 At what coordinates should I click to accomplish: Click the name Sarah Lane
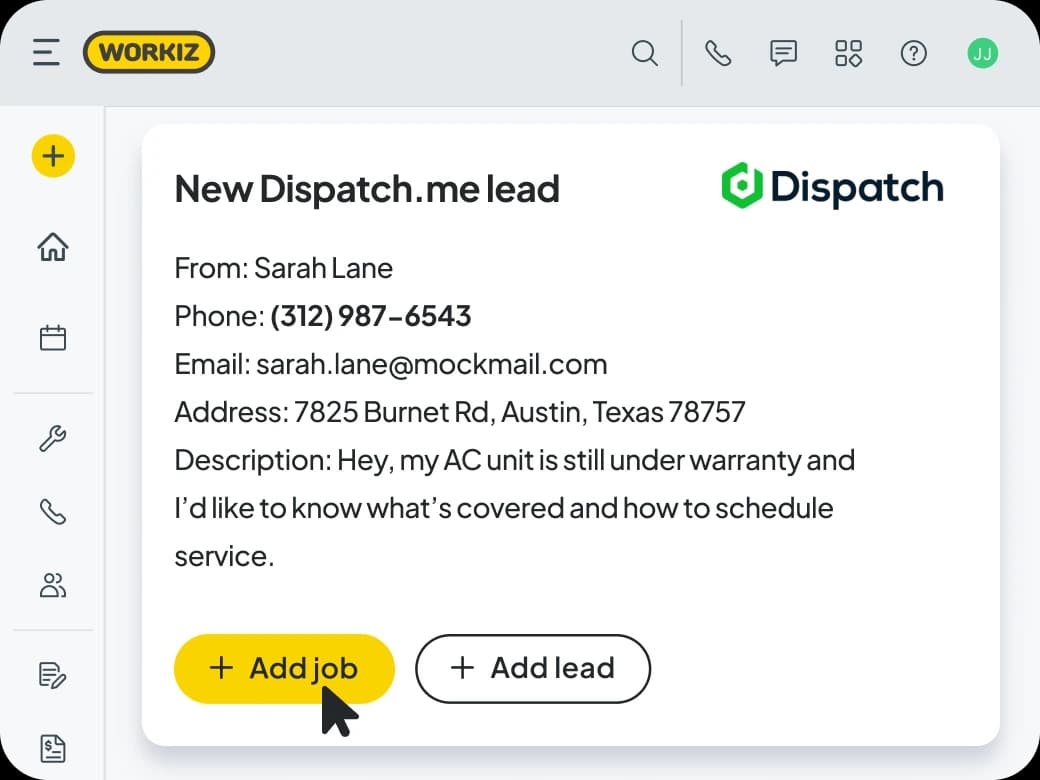(x=324, y=268)
